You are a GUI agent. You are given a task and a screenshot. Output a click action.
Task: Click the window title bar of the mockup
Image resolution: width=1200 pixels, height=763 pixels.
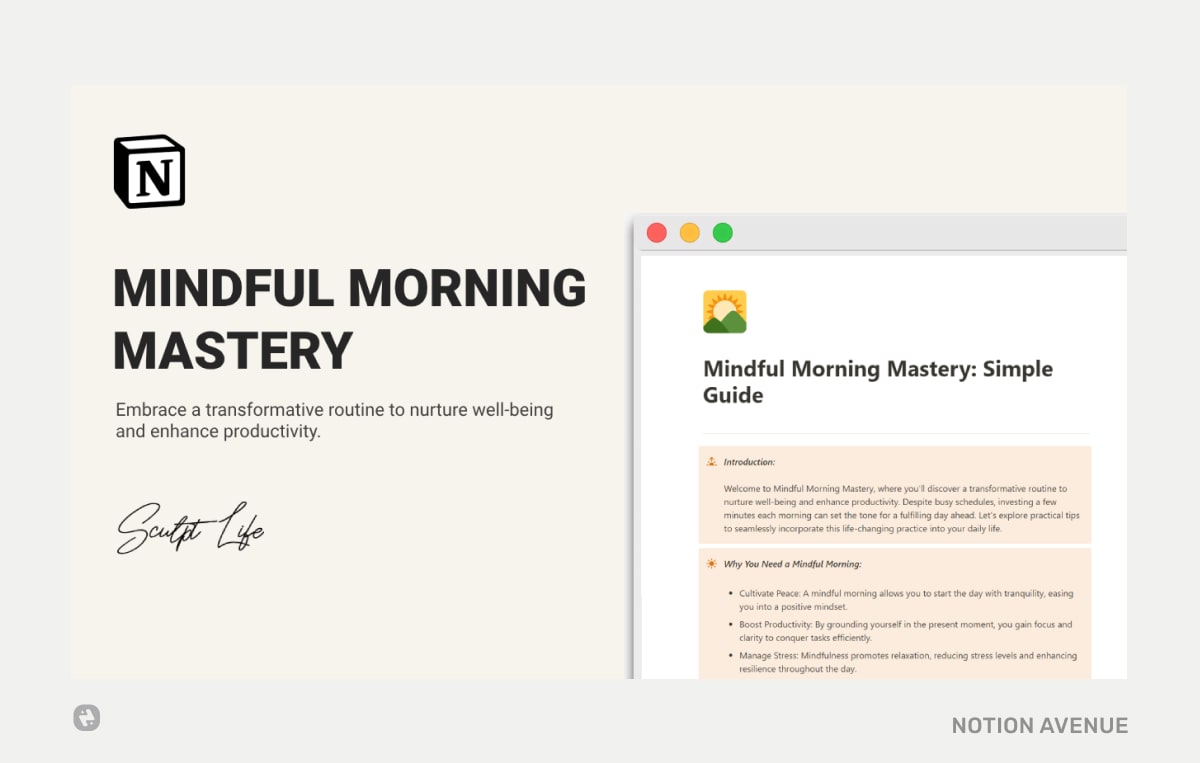[x=900, y=232]
